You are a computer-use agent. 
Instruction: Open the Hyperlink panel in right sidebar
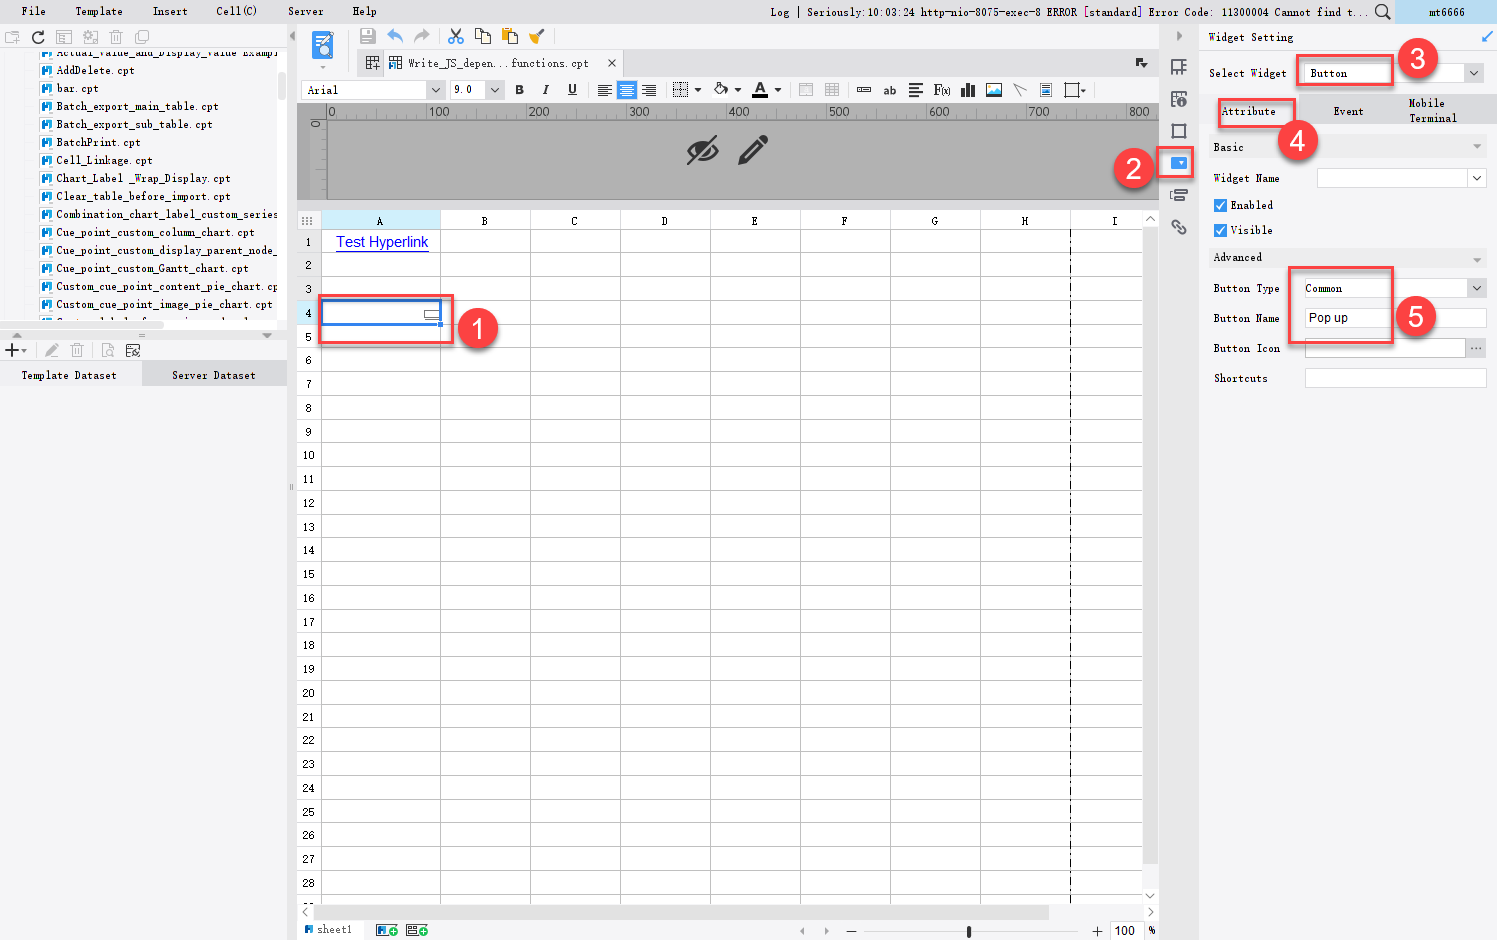pos(1179,227)
